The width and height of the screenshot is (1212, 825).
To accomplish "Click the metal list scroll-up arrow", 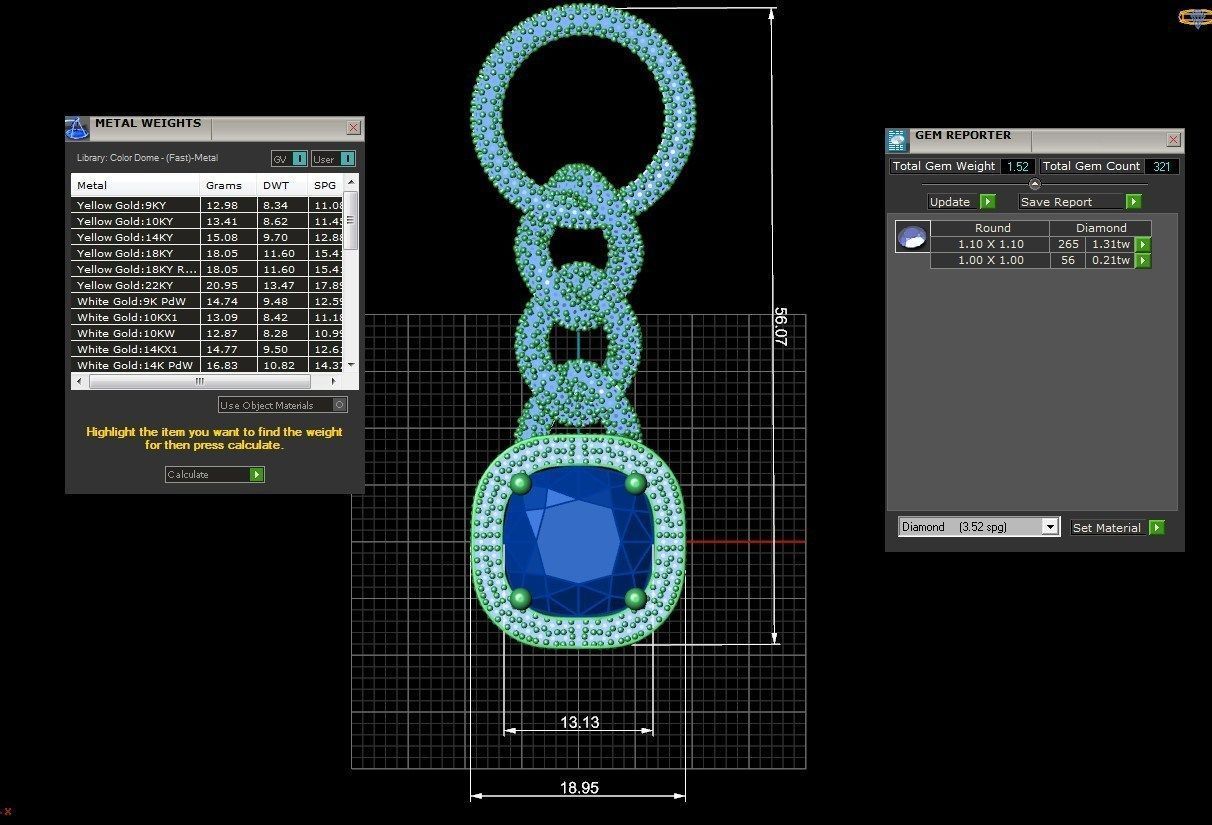I will pyautogui.click(x=351, y=182).
